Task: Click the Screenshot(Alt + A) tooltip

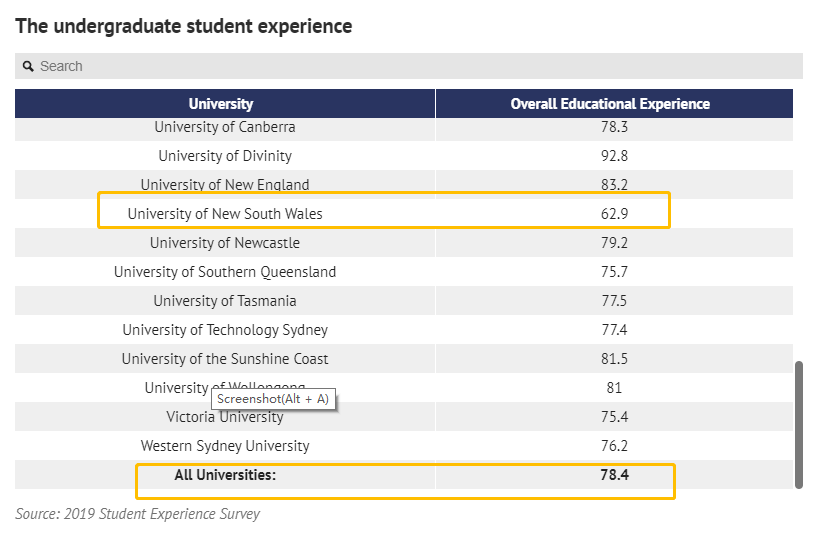Action: 273,399
